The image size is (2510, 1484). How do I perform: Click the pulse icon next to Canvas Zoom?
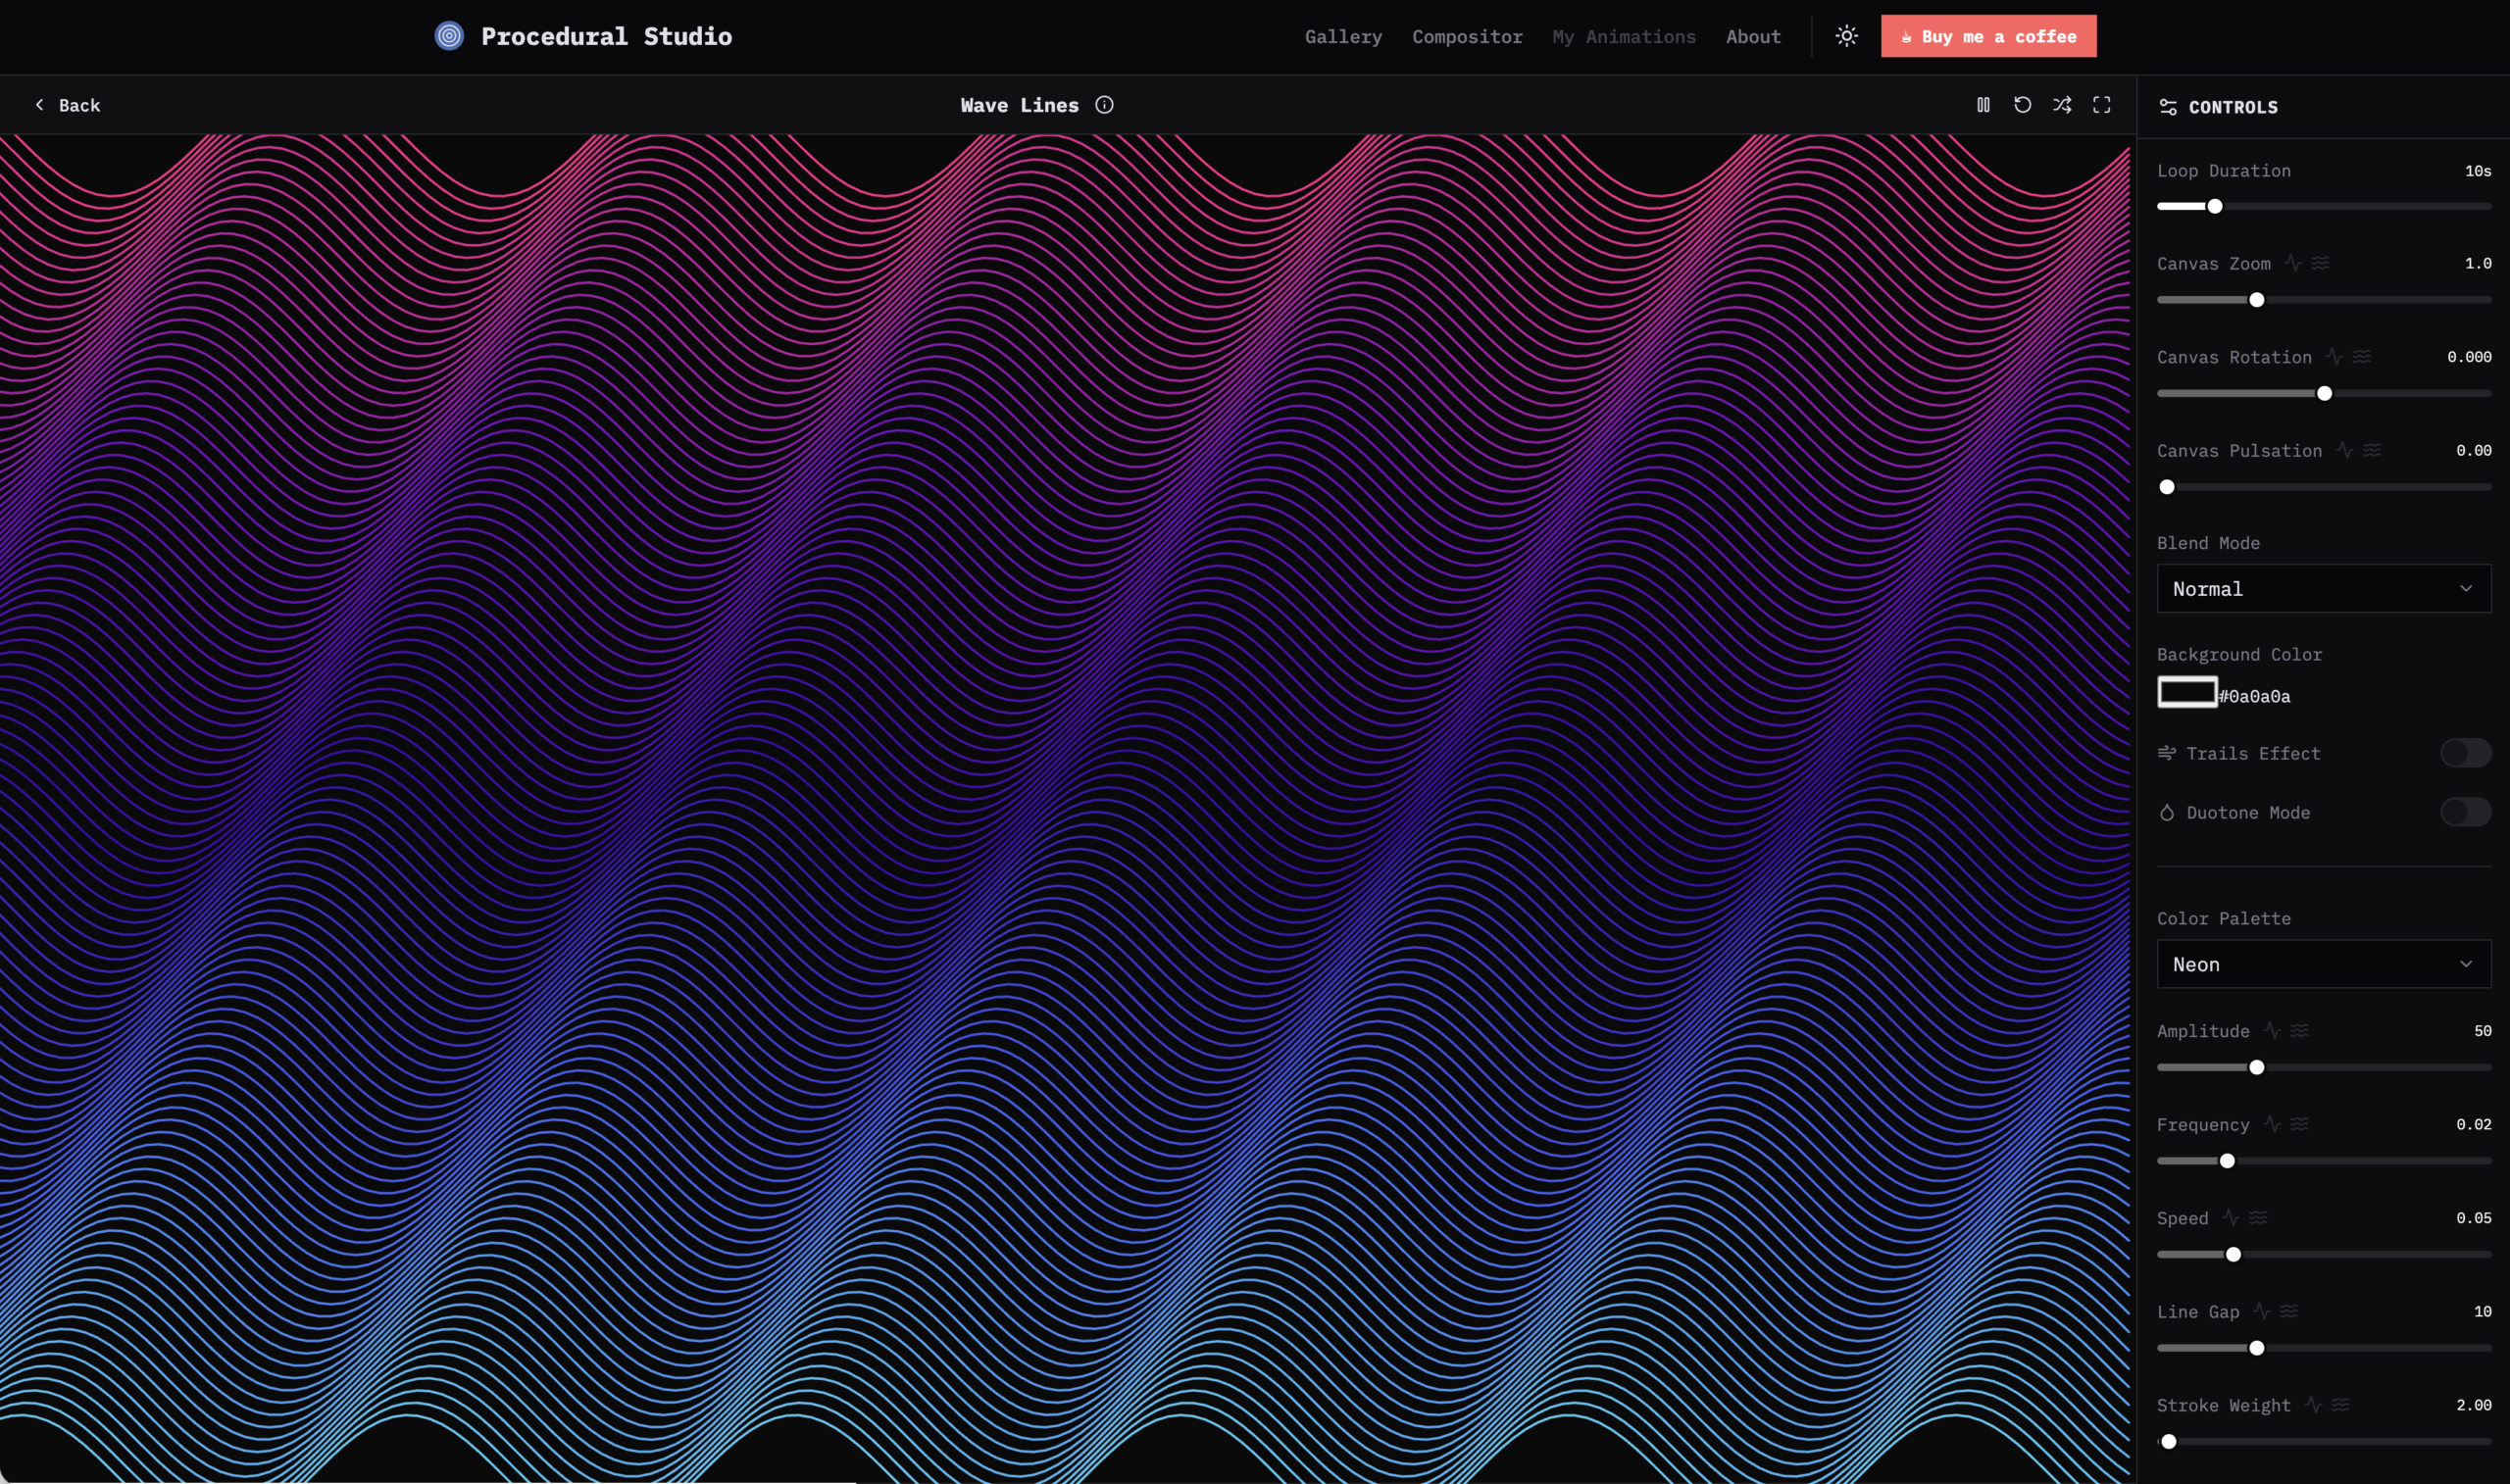pyautogui.click(x=2293, y=263)
